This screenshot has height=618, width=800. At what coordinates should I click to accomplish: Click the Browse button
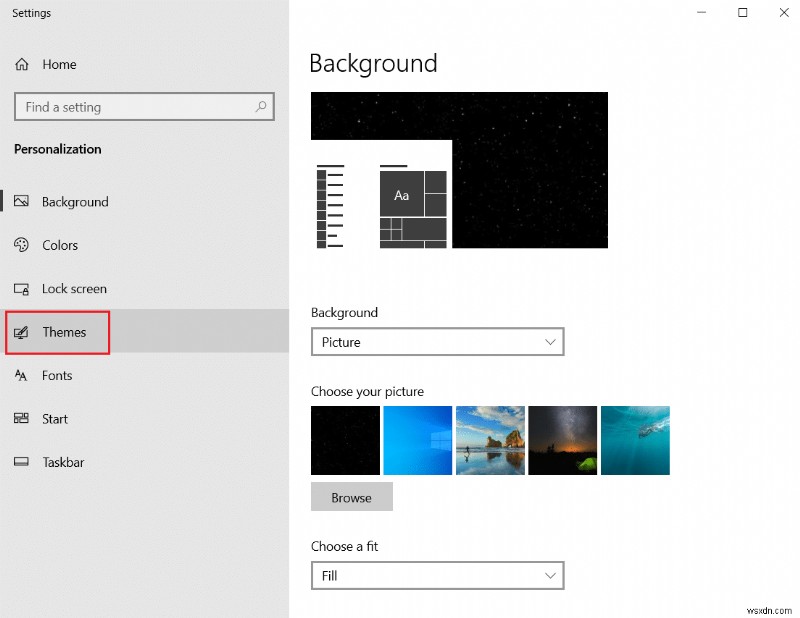351,496
